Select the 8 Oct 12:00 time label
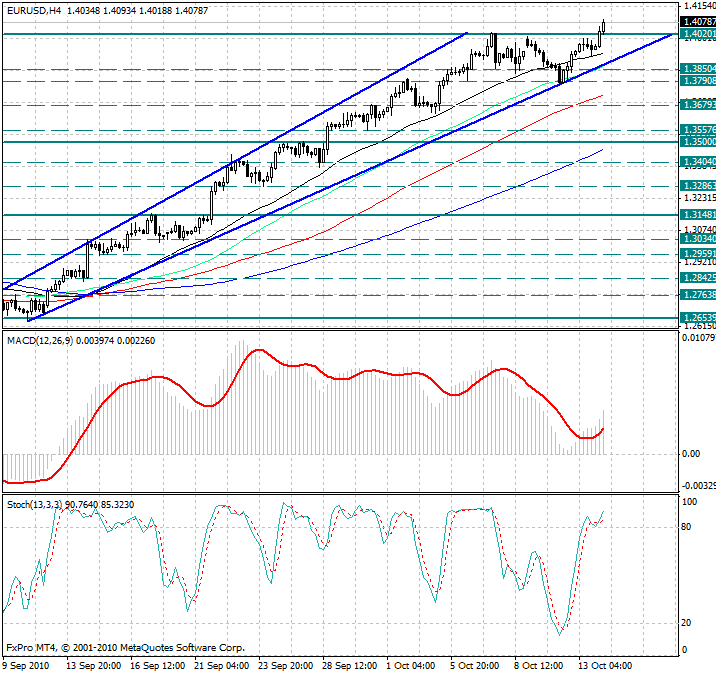 point(538,666)
